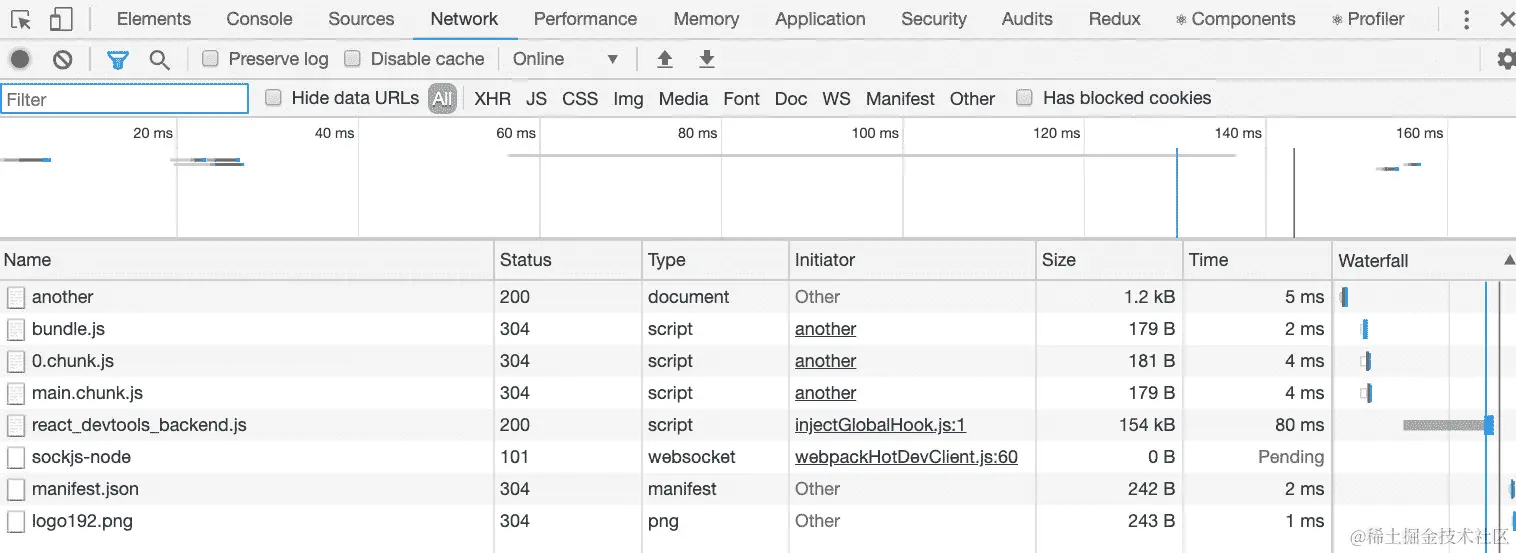Open the React Components tab
Viewport: 1516px width, 553px height.
[1235, 19]
